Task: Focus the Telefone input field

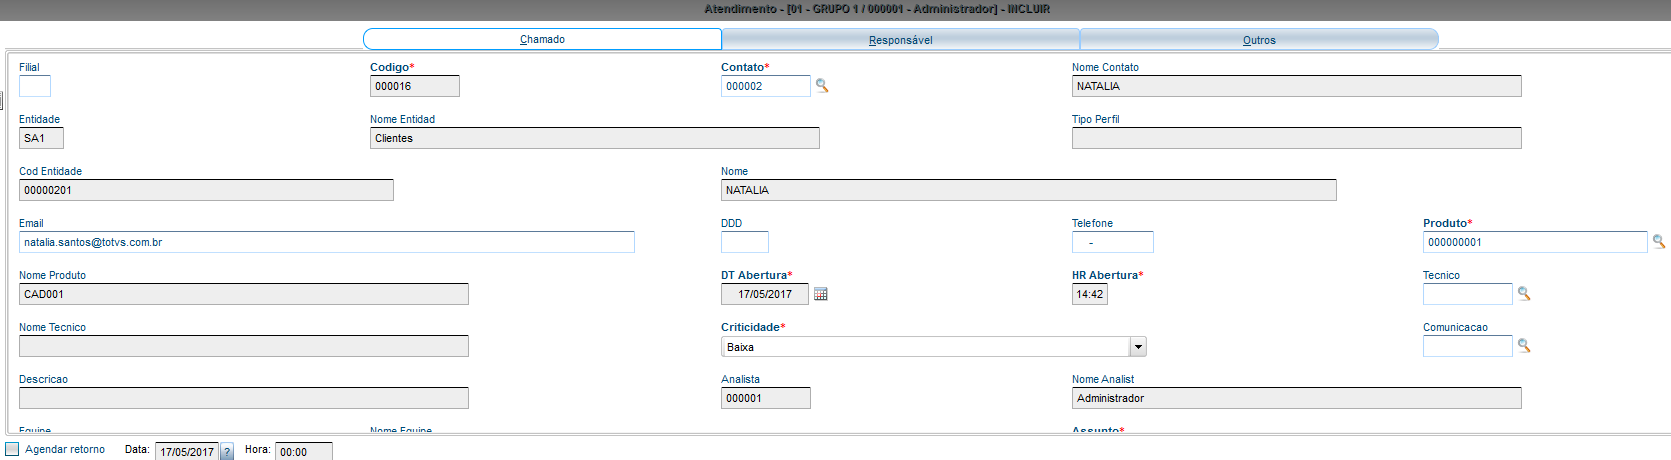Action: [1112, 242]
